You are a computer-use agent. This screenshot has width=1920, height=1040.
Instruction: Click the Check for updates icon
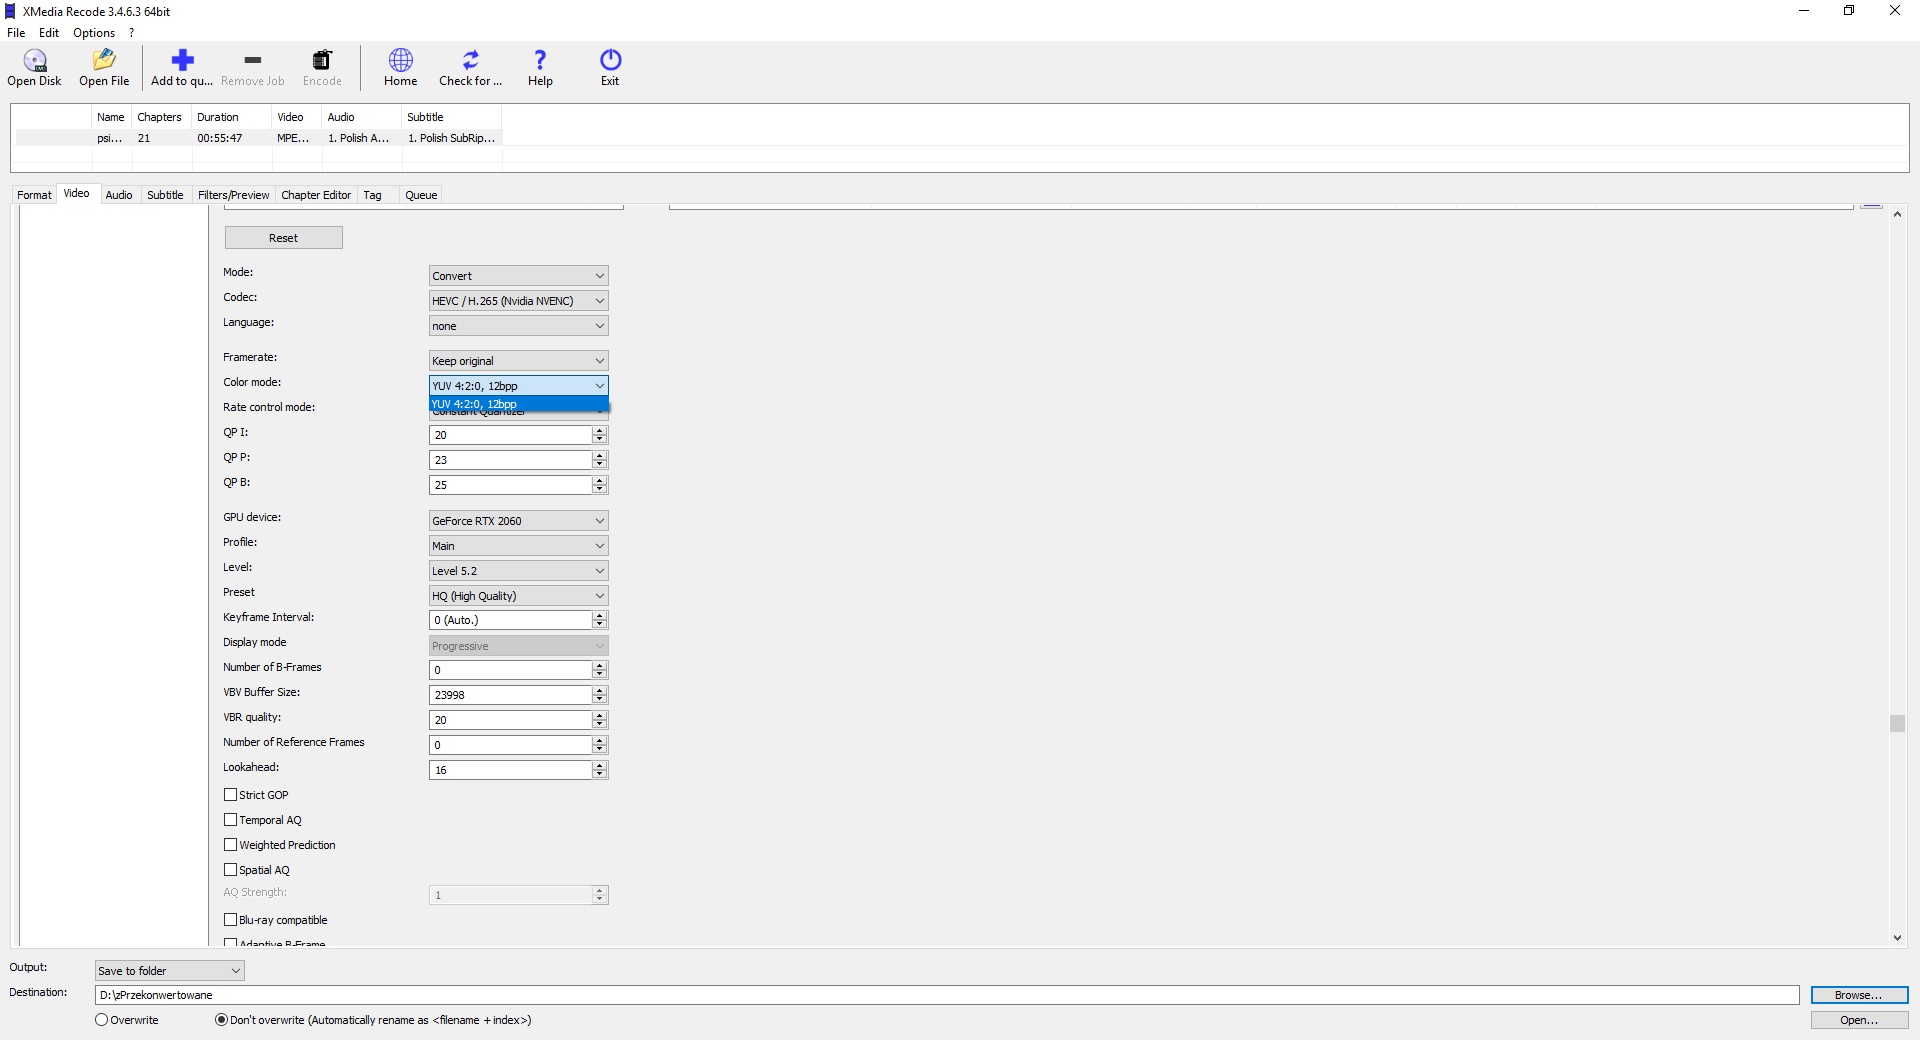(470, 61)
